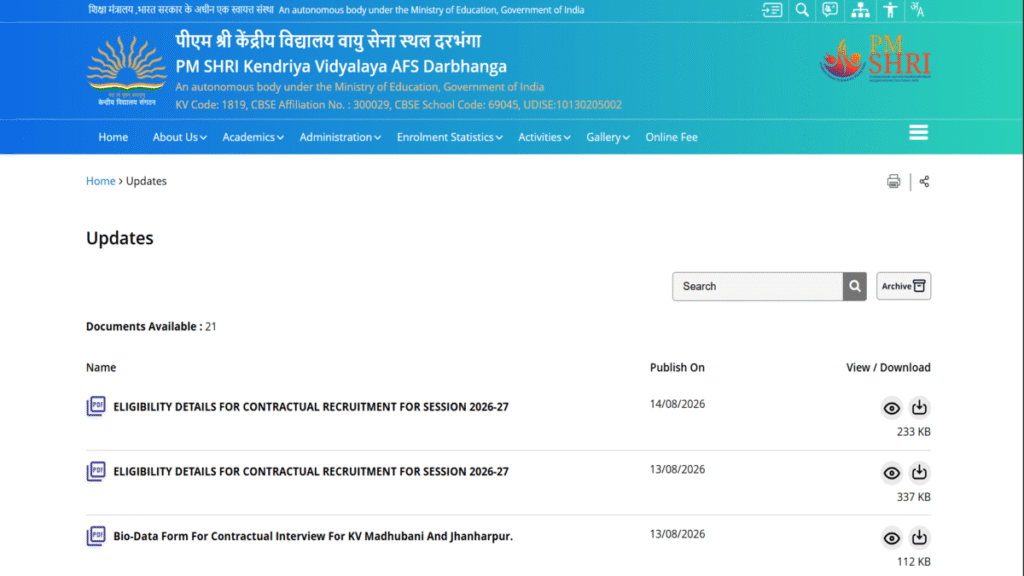Click the PDF icon of Bio-Data Form row
Screen dimensions: 1024x576
(96, 536)
